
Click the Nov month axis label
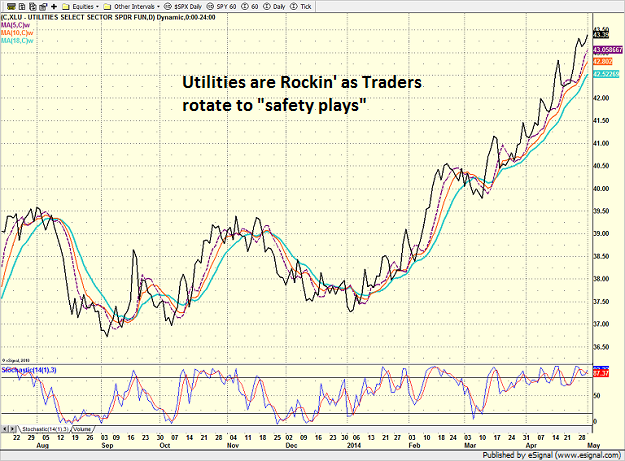point(233,445)
